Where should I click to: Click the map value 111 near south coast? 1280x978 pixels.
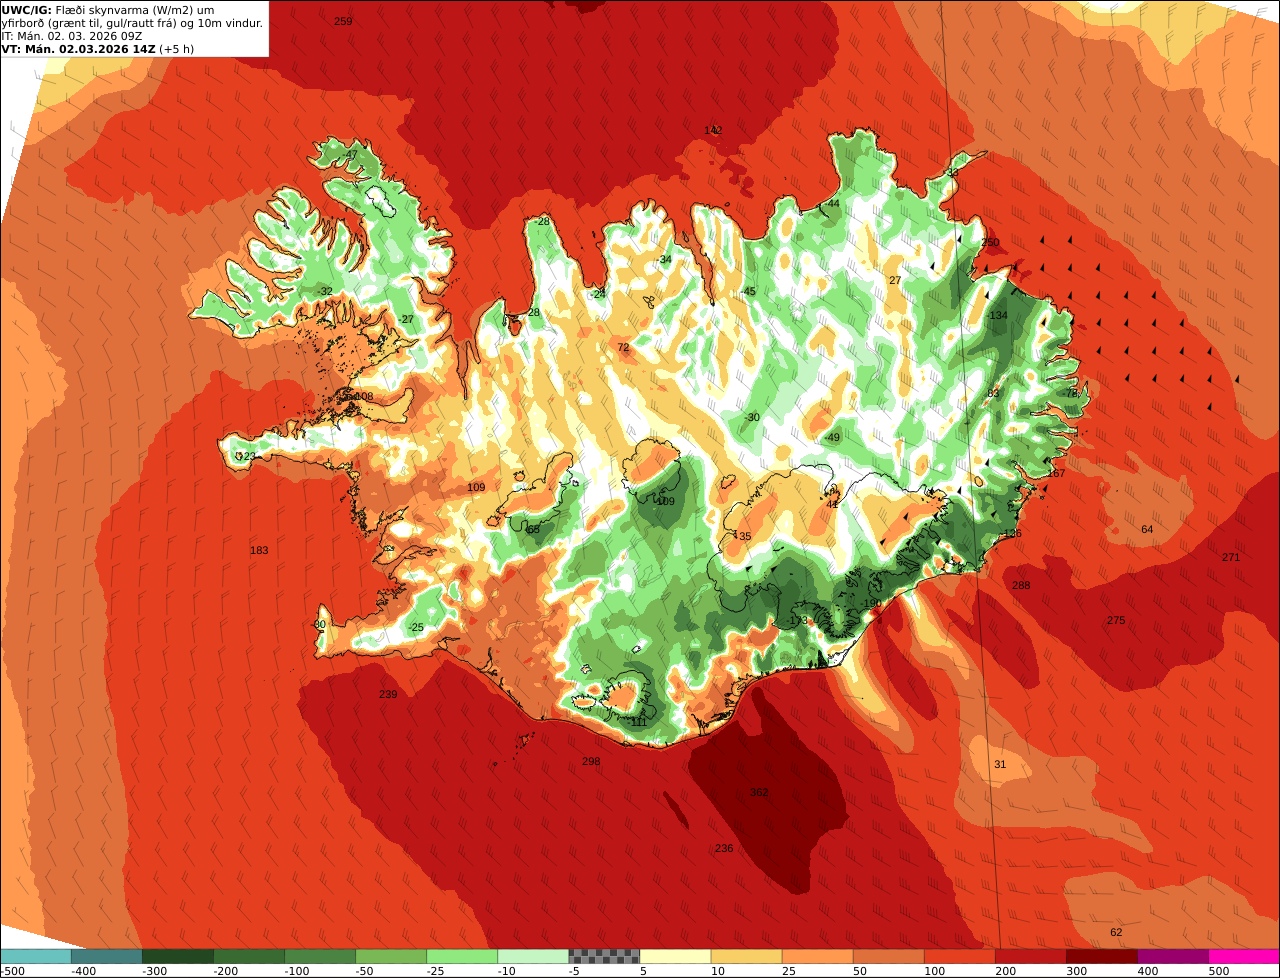[x=639, y=721]
